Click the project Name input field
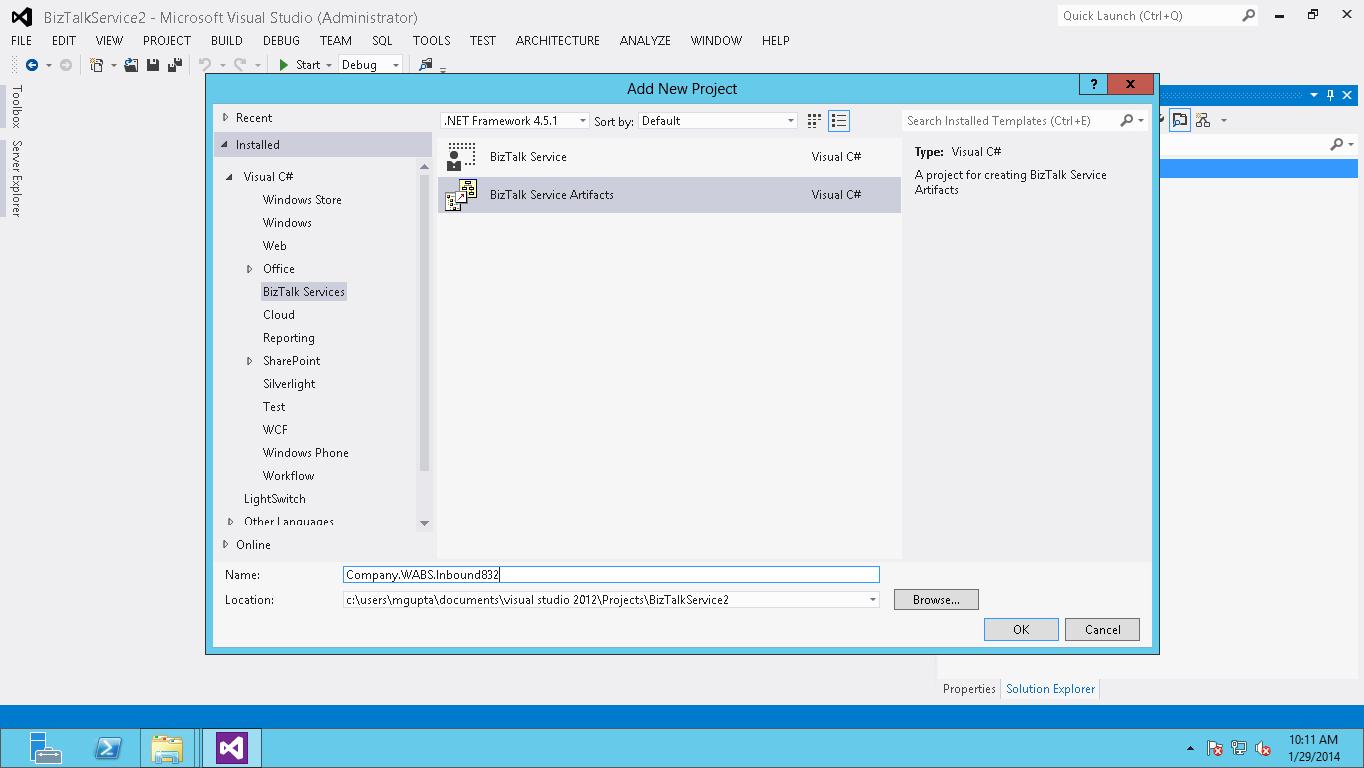The height and width of the screenshot is (768, 1364). [611, 575]
